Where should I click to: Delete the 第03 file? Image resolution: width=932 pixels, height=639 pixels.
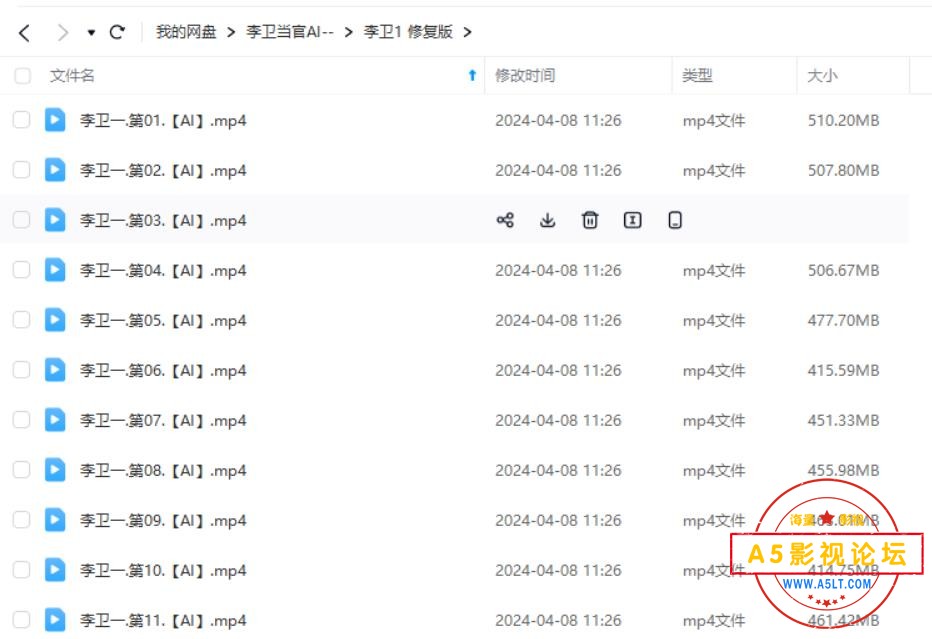590,220
